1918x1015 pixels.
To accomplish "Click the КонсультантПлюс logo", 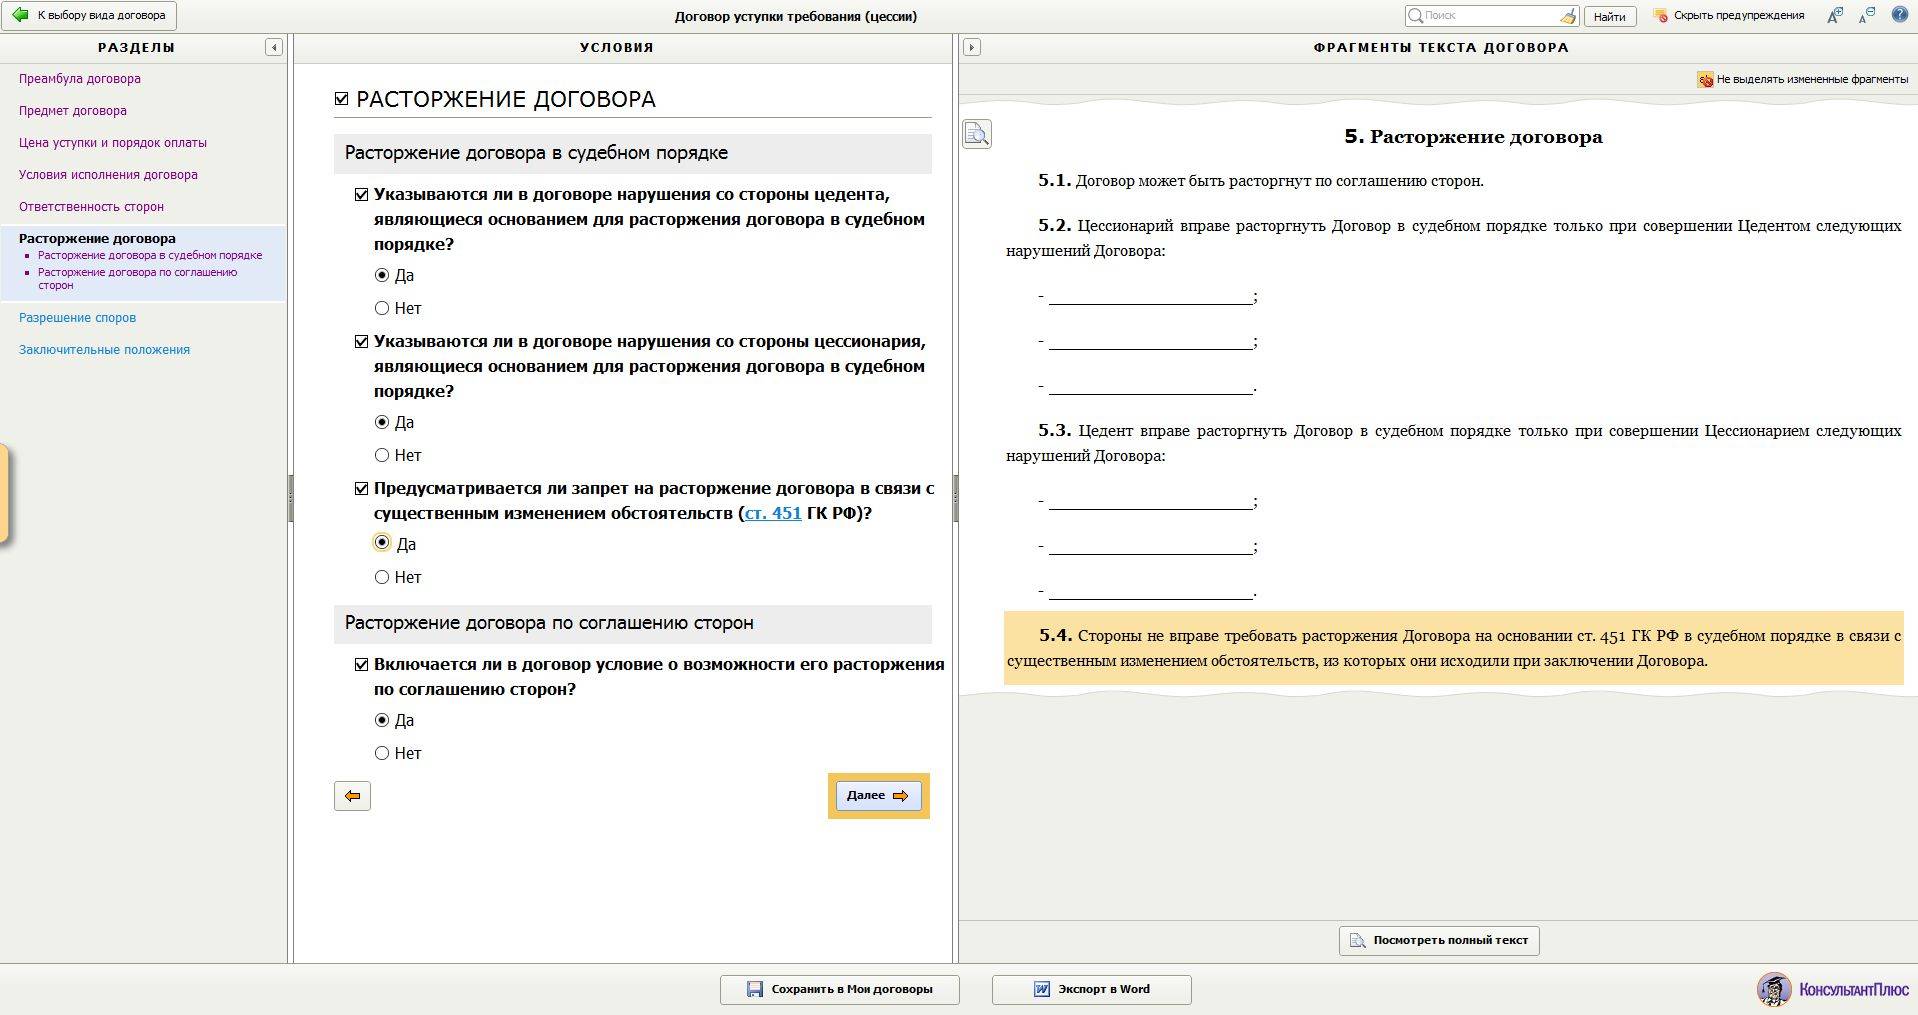I will click(1833, 989).
